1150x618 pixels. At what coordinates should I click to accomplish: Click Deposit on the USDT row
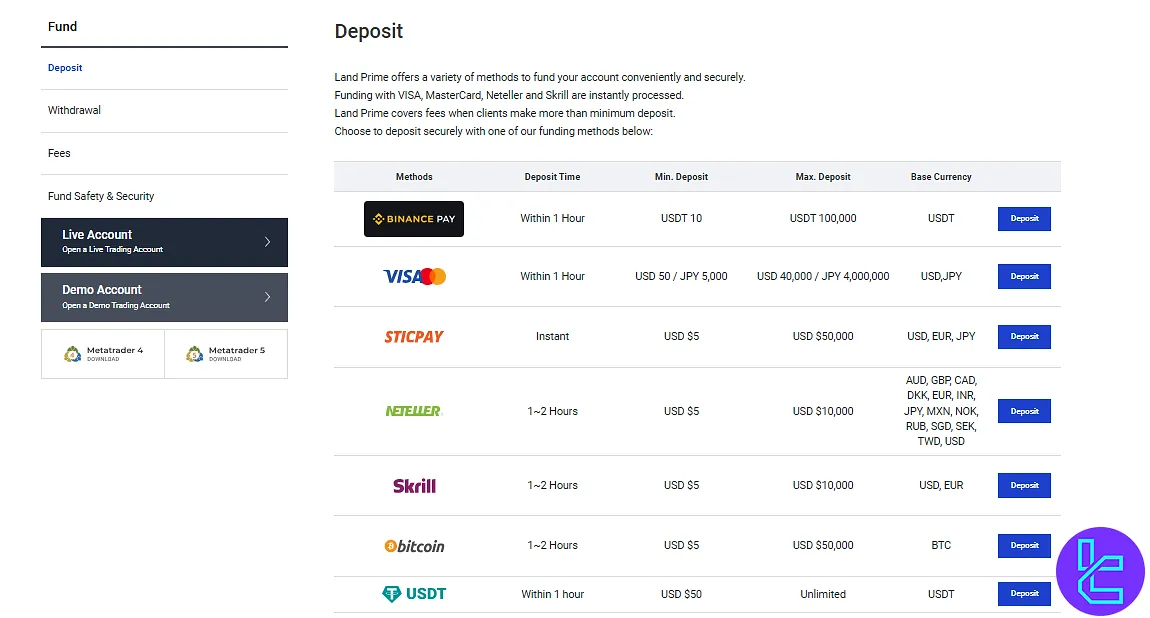[1023, 593]
